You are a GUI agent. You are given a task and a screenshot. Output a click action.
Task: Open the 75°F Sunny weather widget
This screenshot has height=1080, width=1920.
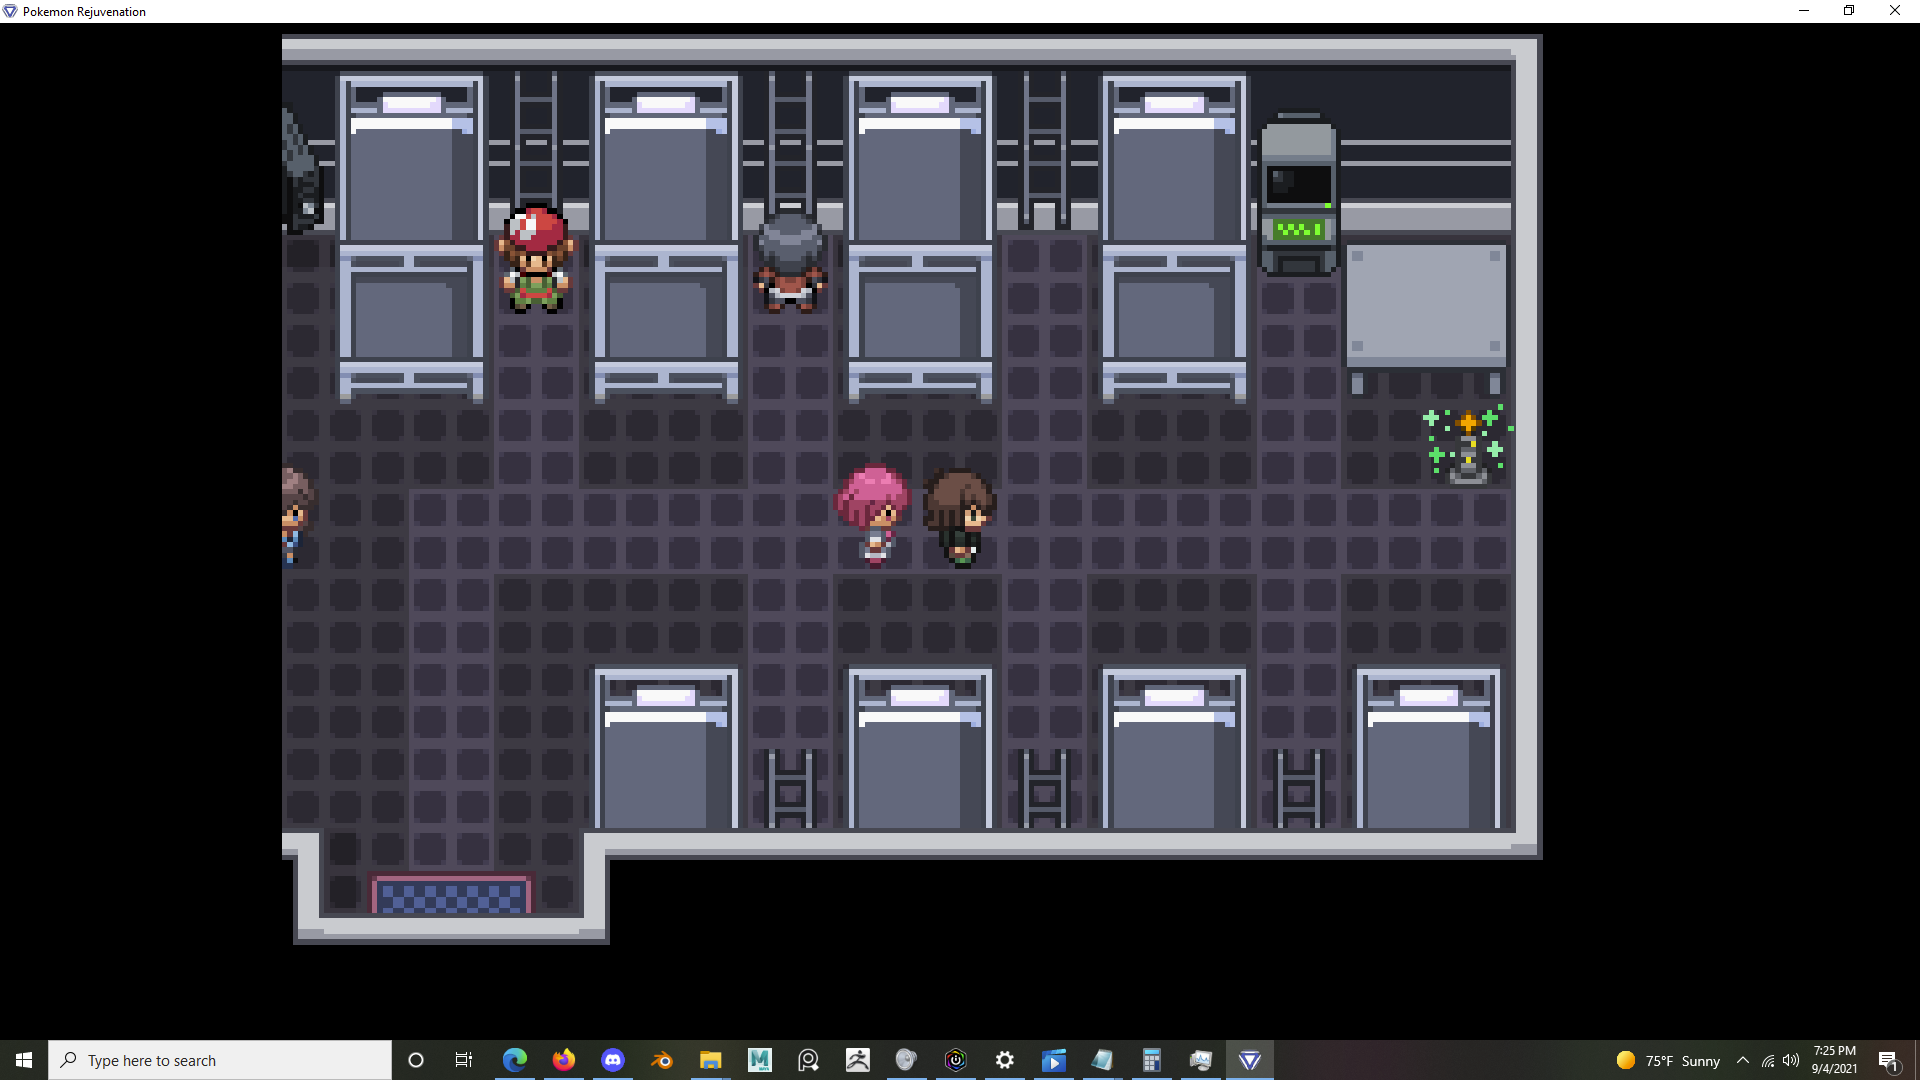(1668, 1060)
